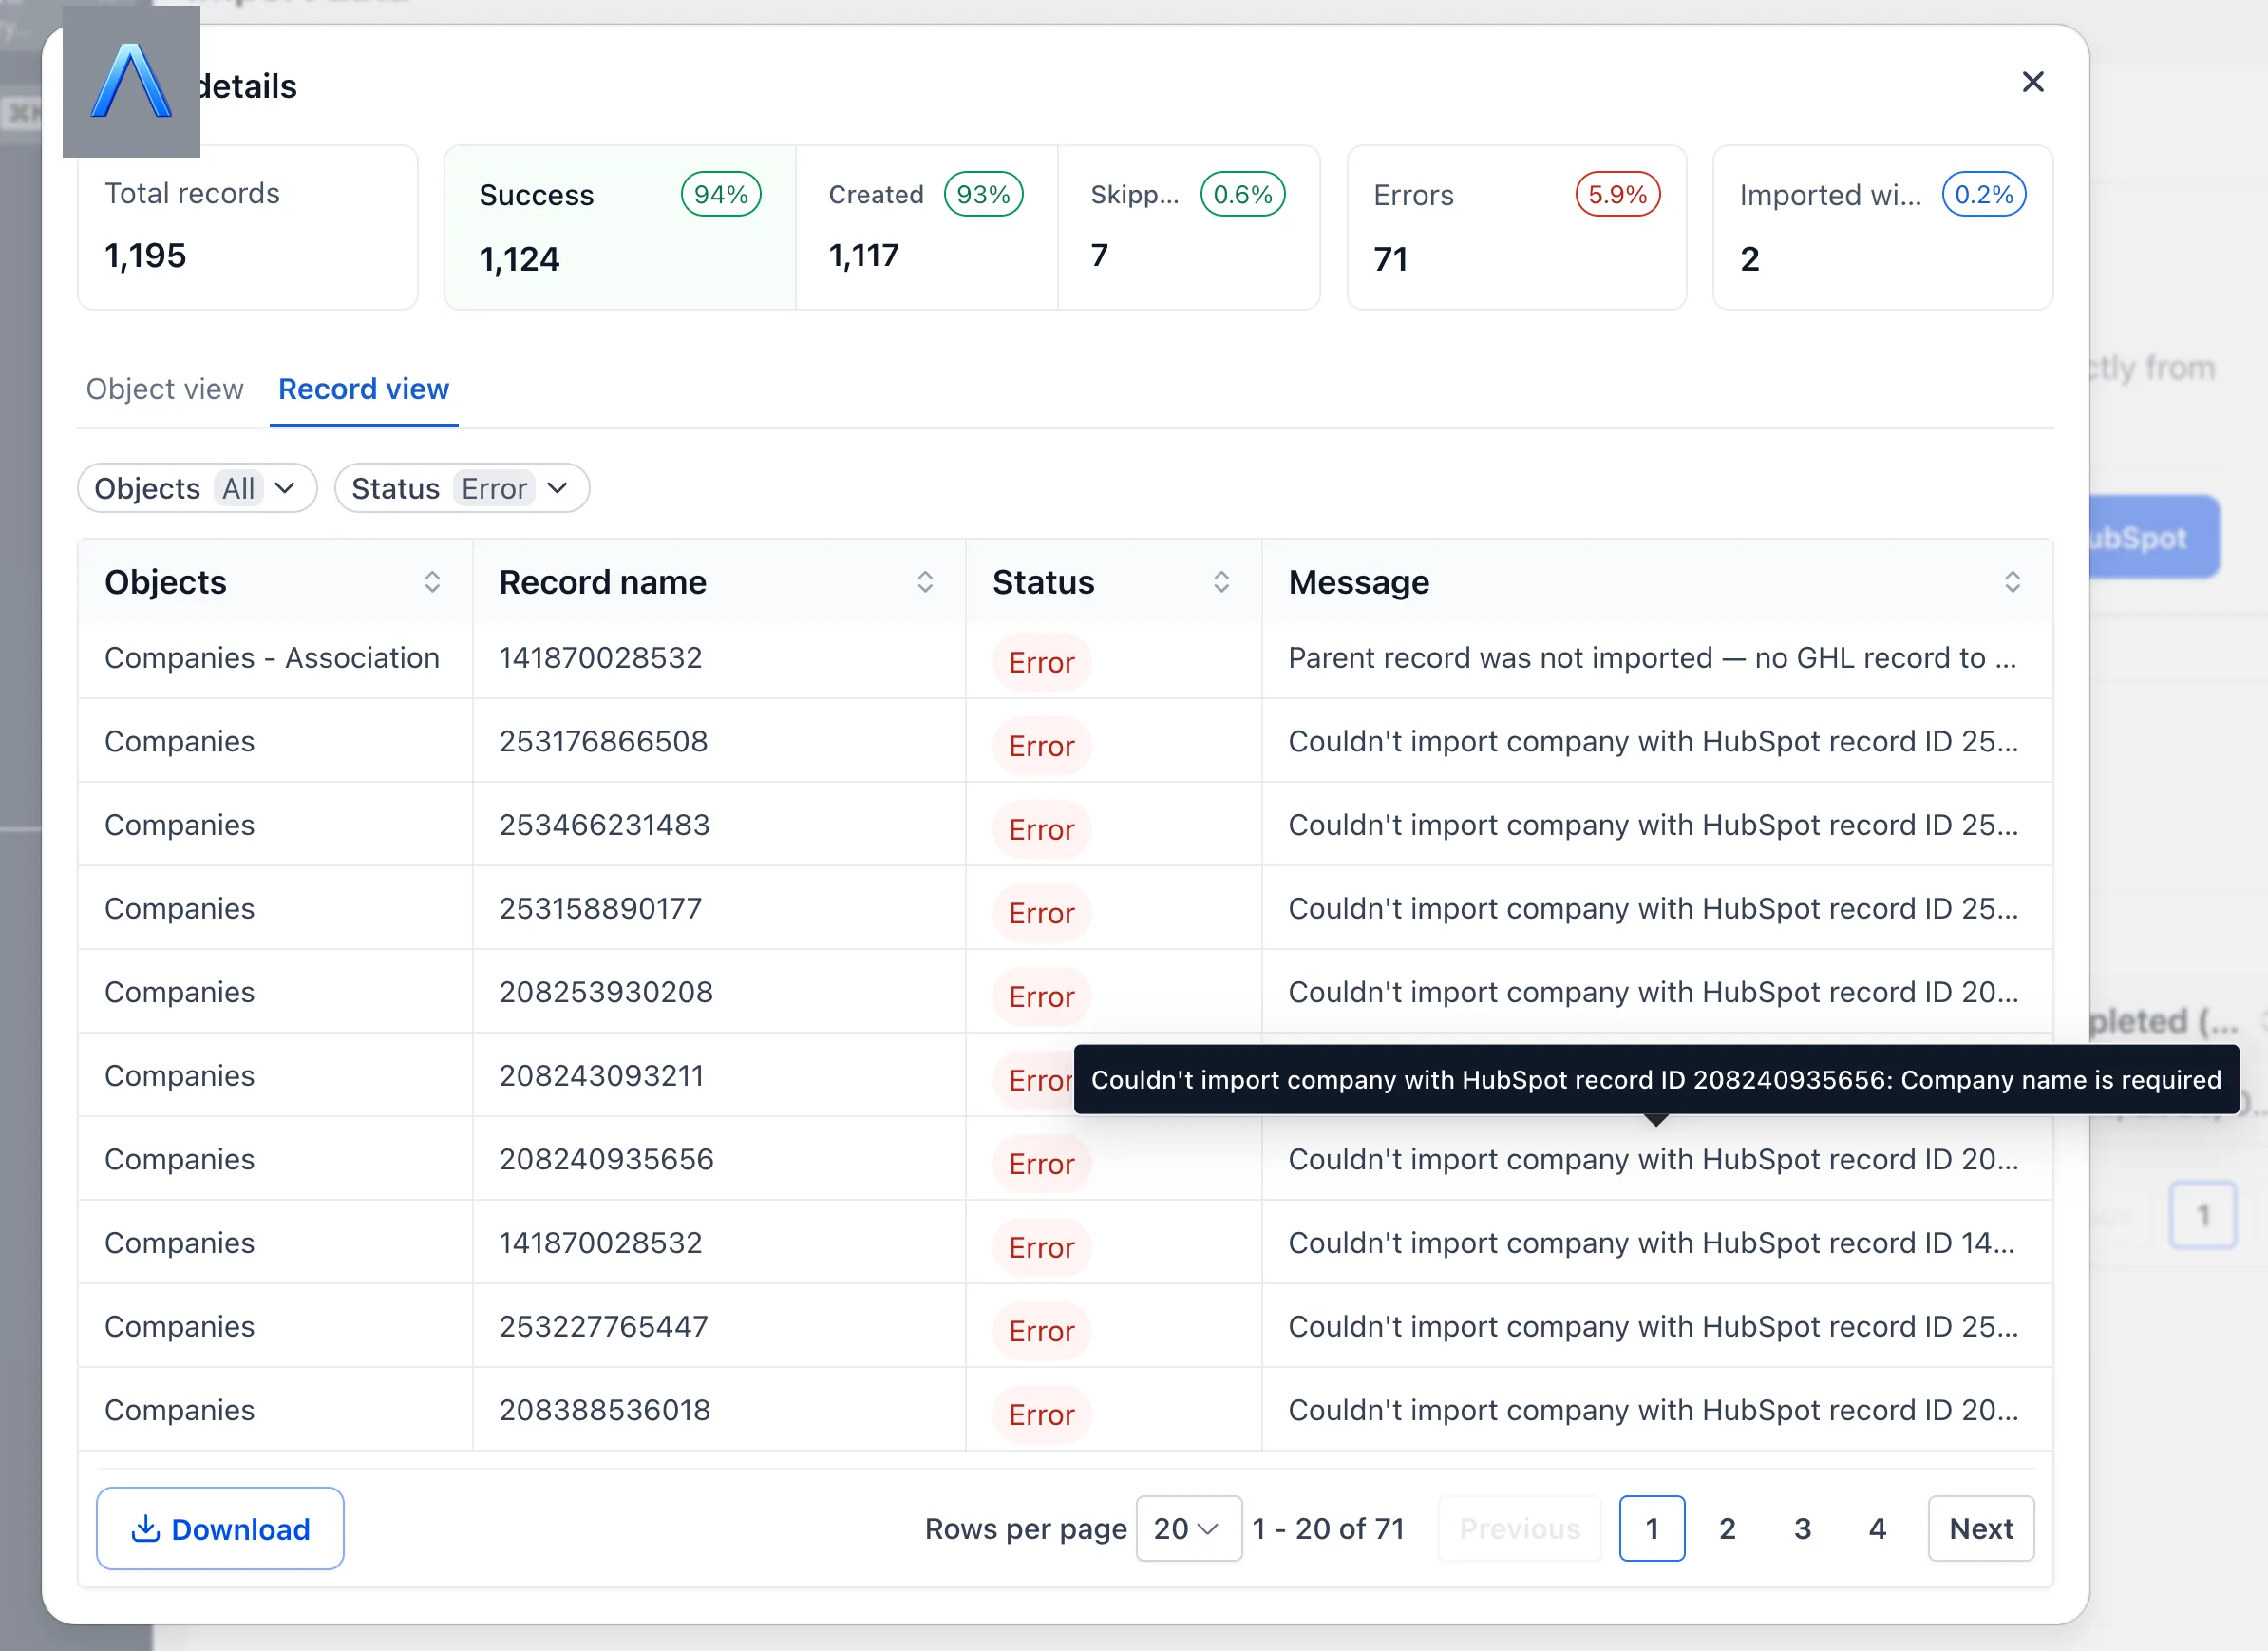Open the Objects All filter dropdown

tap(197, 488)
